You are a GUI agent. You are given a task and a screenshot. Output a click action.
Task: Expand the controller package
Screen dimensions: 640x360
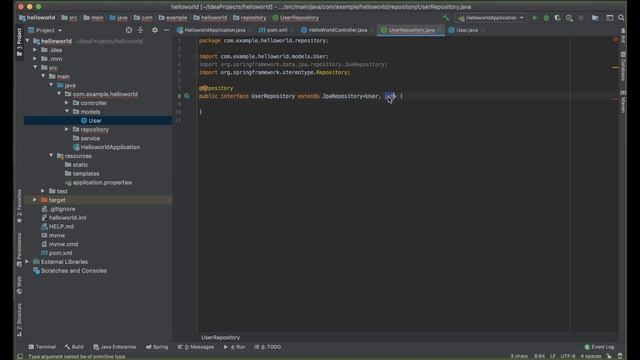coord(67,103)
